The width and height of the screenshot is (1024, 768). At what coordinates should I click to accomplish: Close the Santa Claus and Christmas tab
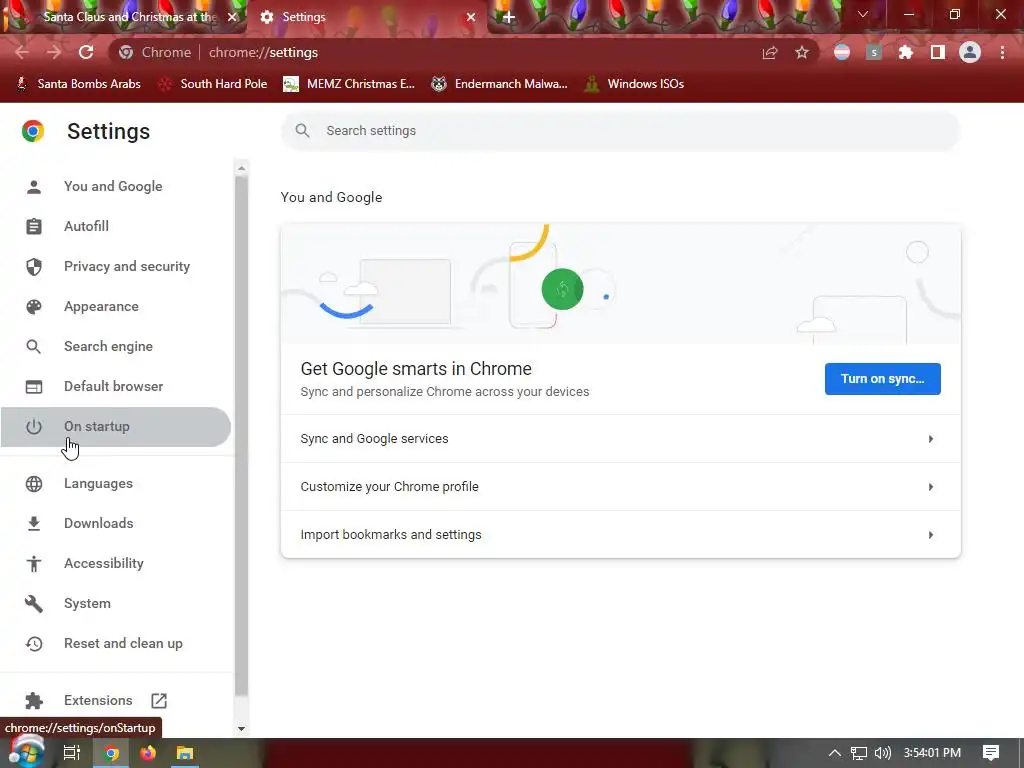(232, 17)
